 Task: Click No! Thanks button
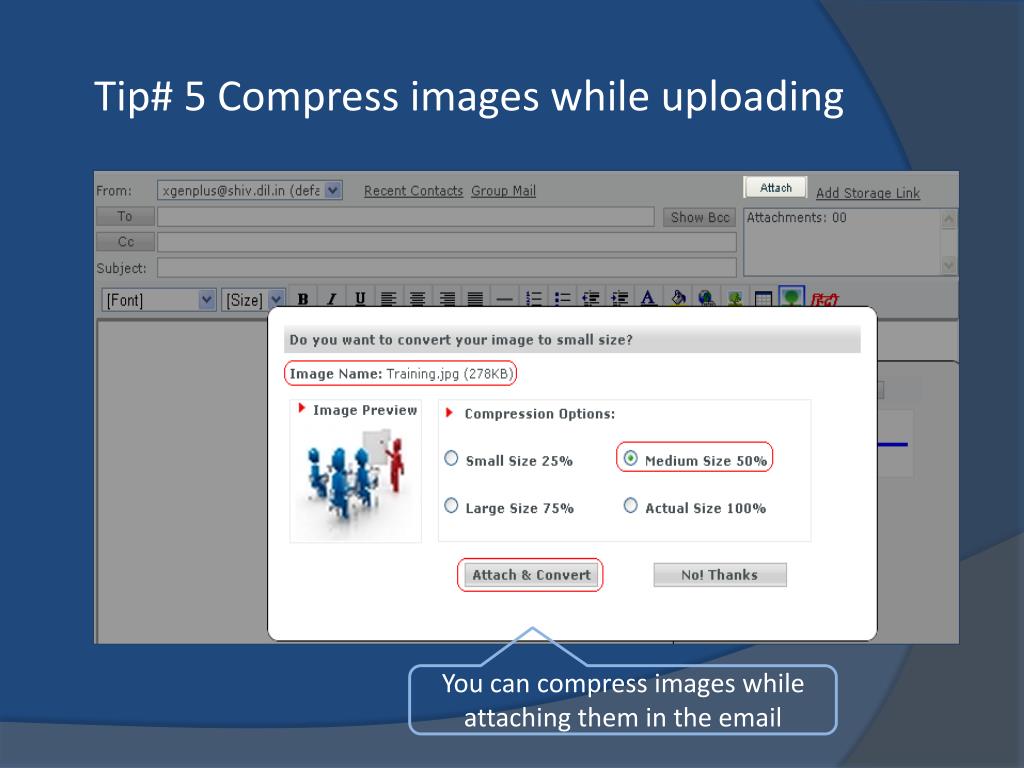(x=720, y=575)
